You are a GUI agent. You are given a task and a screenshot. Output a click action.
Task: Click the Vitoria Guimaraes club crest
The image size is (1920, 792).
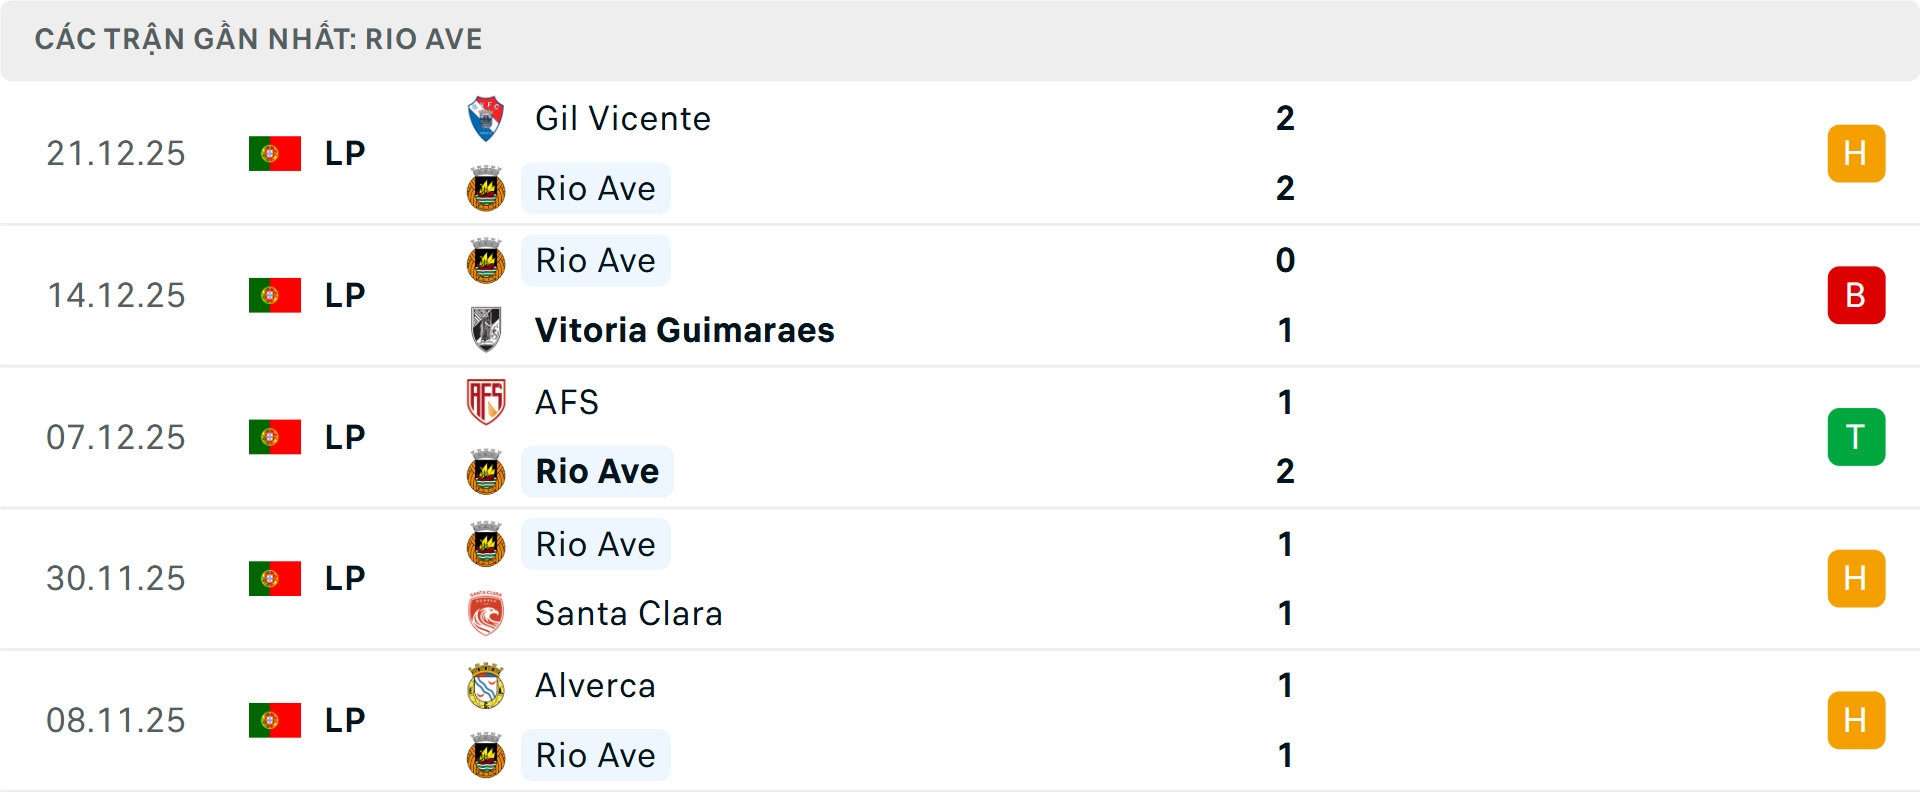pyautogui.click(x=486, y=330)
